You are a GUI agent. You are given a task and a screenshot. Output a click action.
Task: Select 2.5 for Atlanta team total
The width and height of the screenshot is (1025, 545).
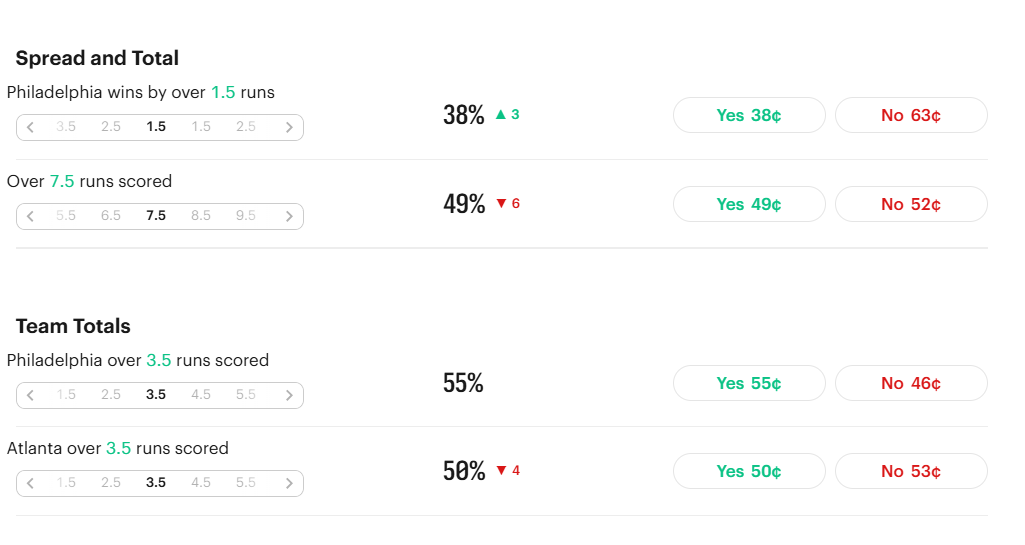point(110,483)
